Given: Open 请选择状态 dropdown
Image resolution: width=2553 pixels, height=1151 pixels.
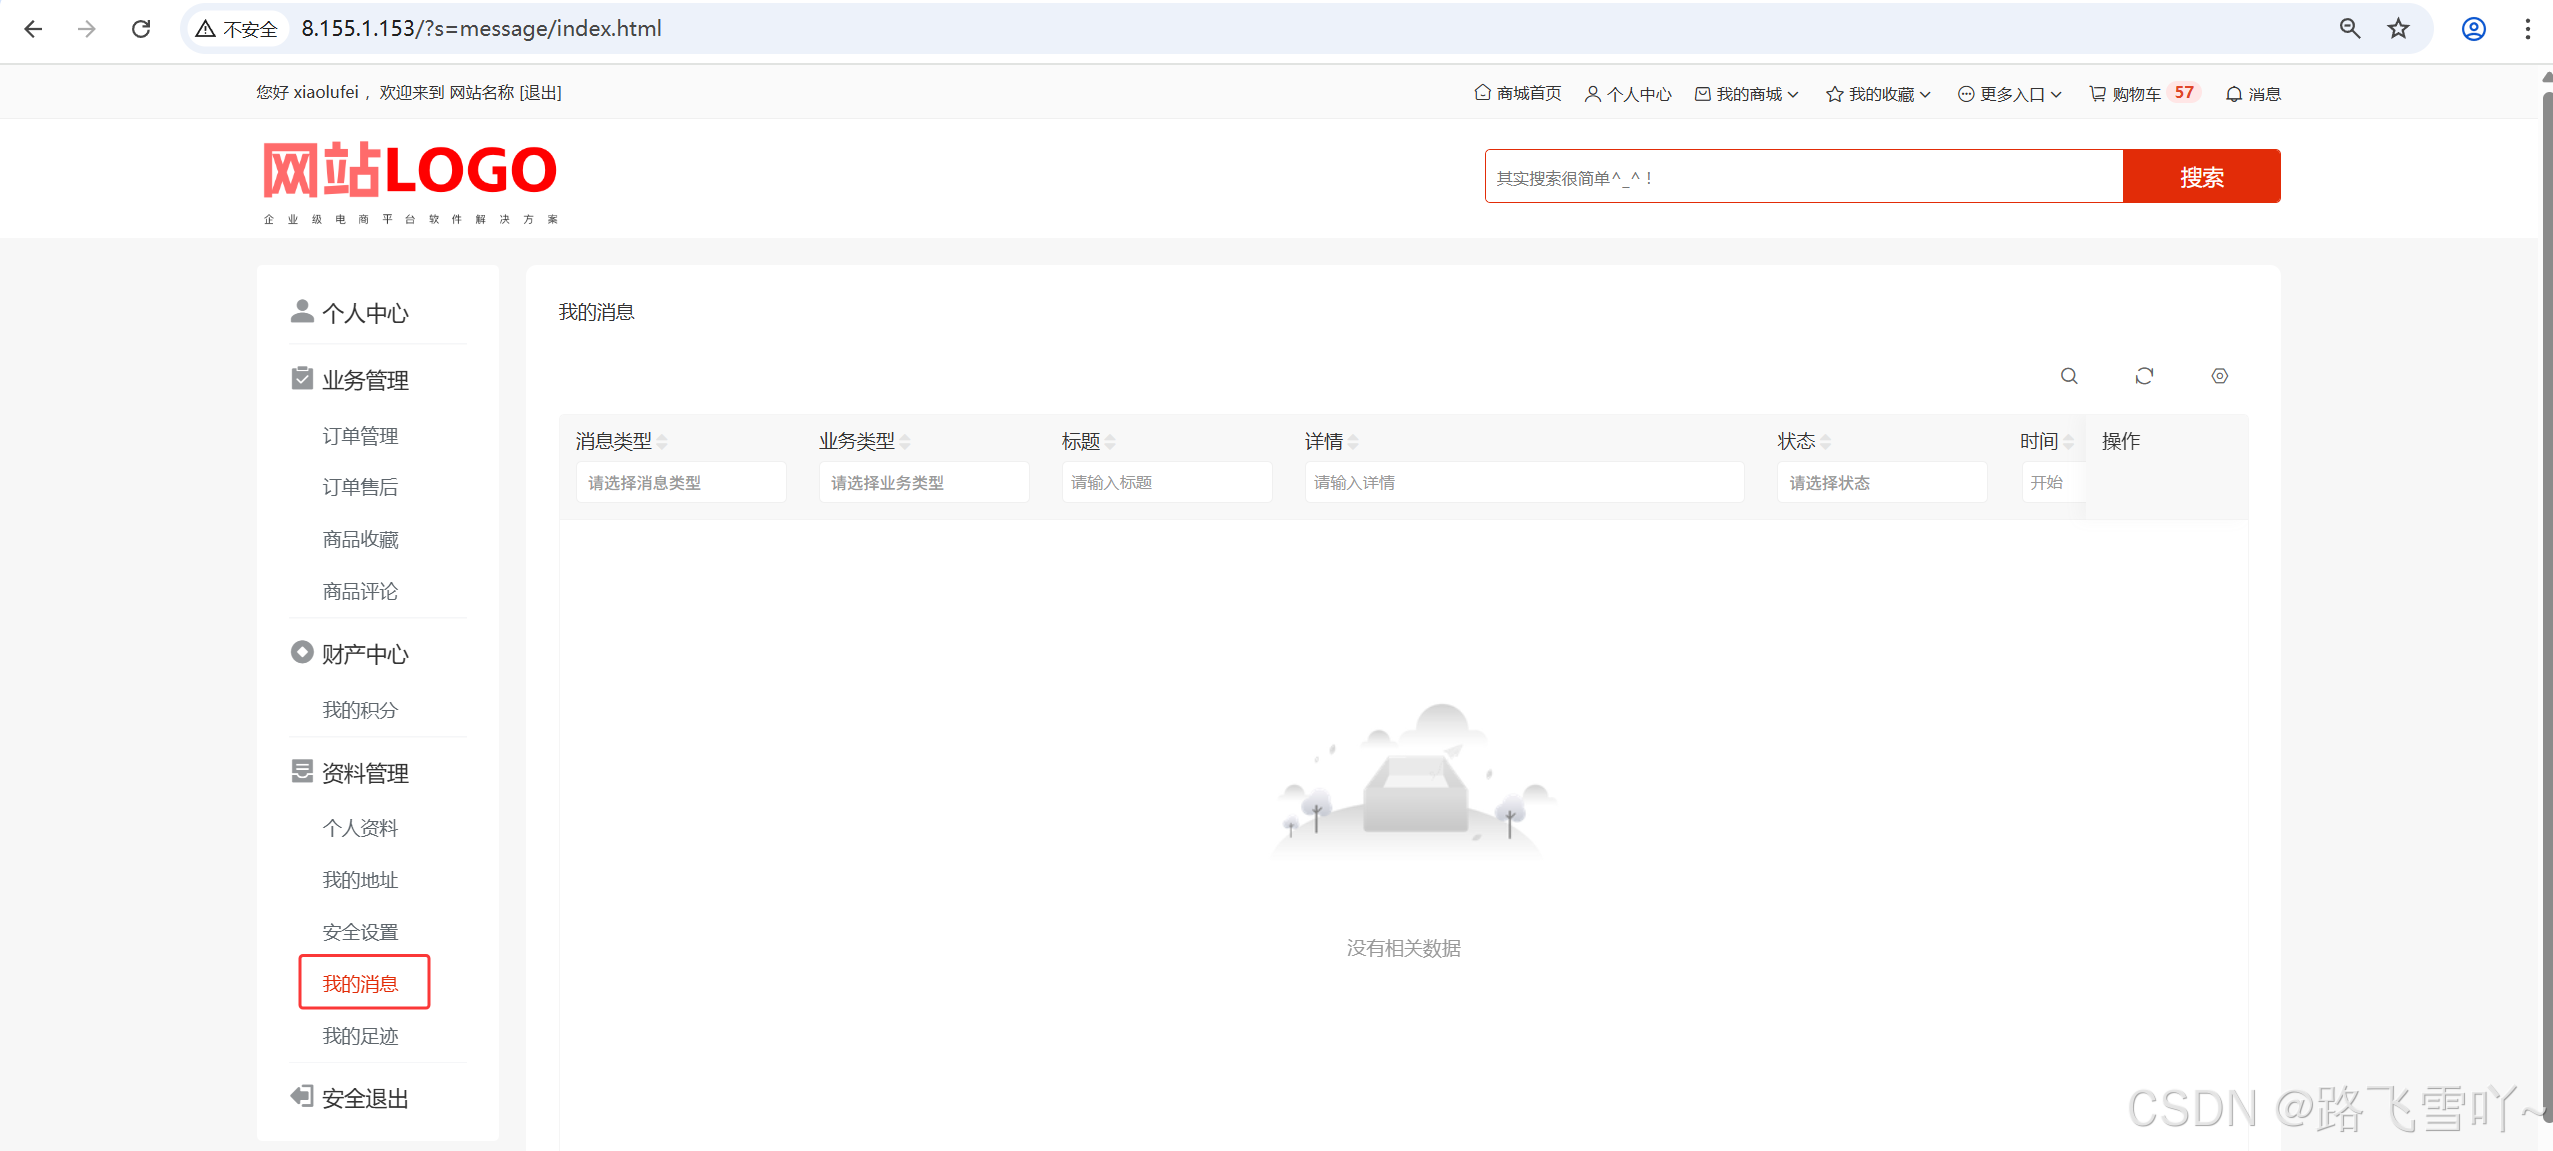Looking at the screenshot, I should tap(1880, 483).
